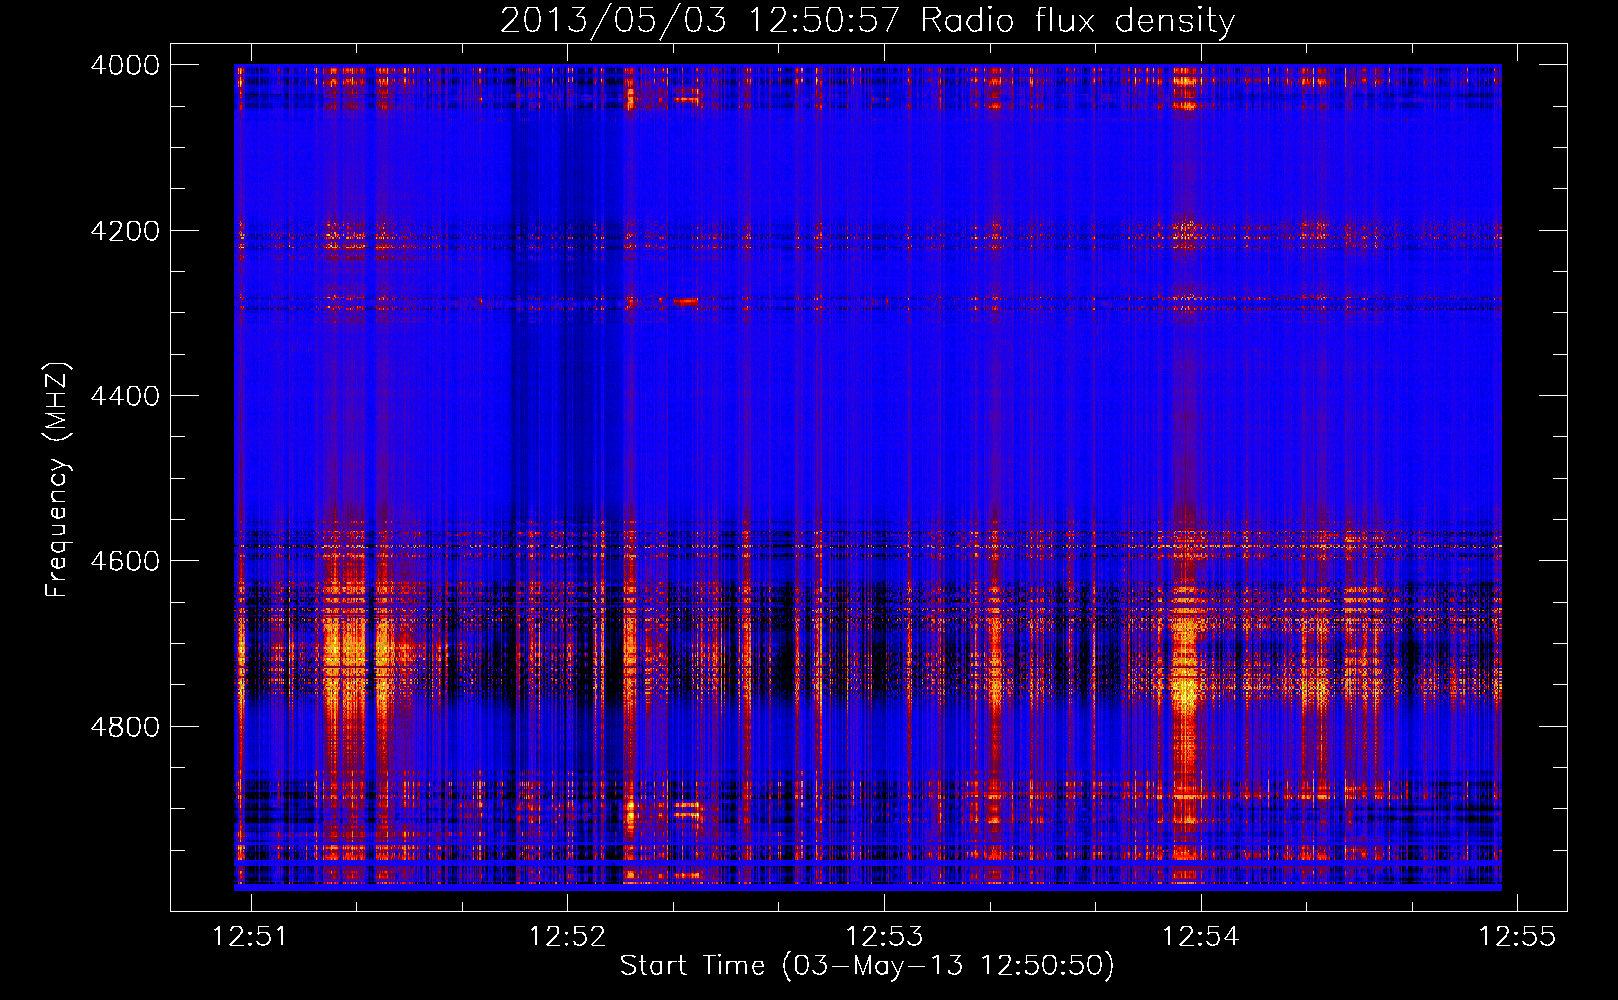Click the 12:54 time tick label
This screenshot has height=1000, width=1618.
tap(1200, 937)
